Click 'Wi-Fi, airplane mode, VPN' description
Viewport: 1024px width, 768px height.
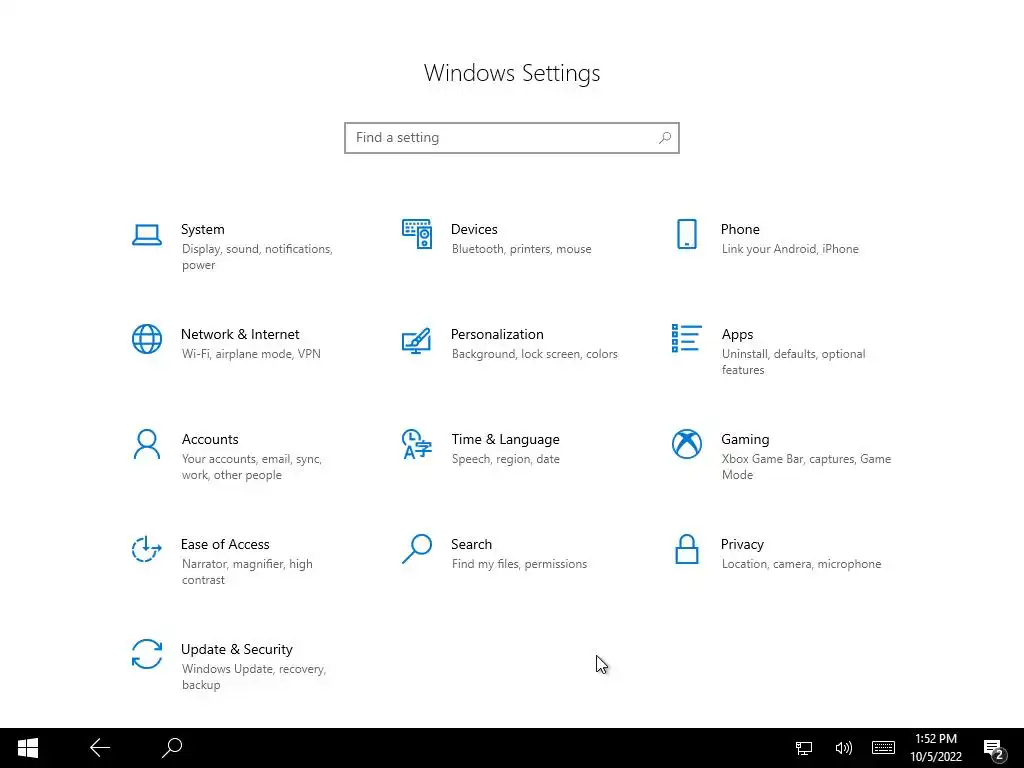point(251,354)
